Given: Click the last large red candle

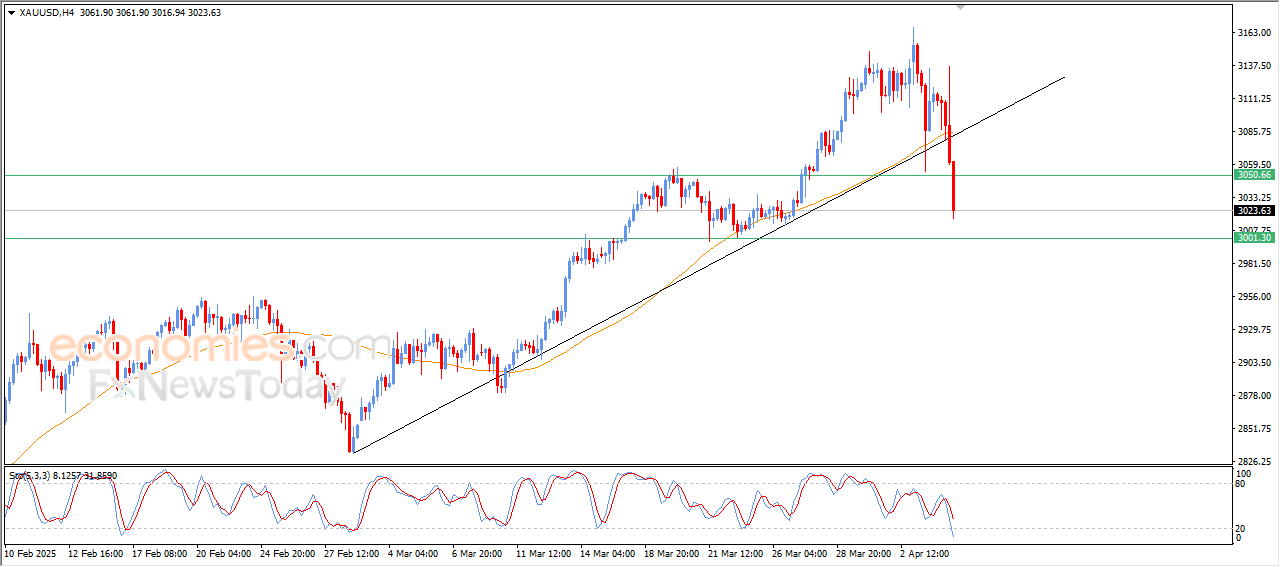Looking at the screenshot, I should coord(954,186).
